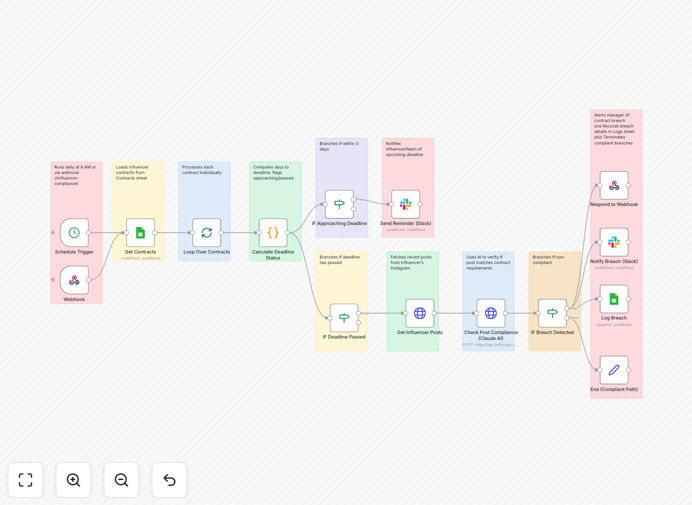The width and height of the screenshot is (692, 505).
Task: Open the Send Reminder (Slack) node
Action: (406, 204)
